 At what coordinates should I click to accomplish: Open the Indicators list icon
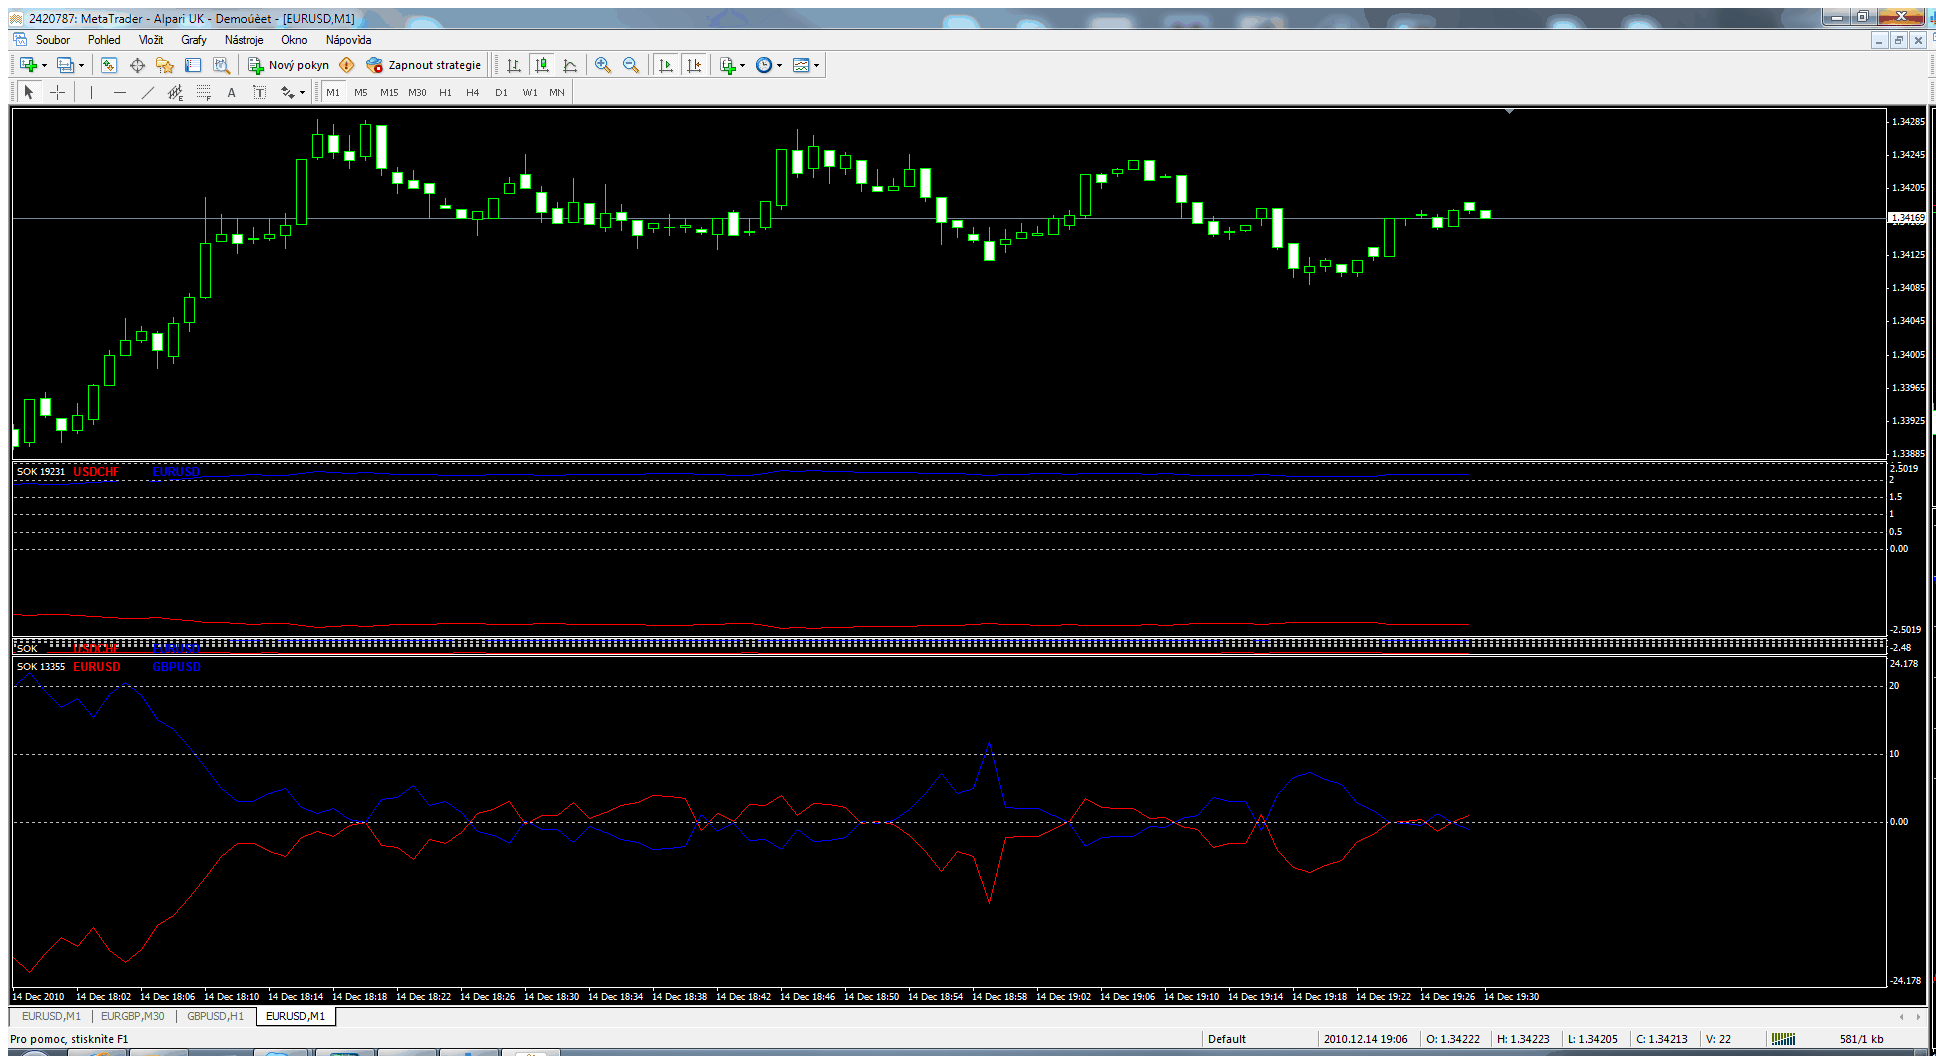728,65
